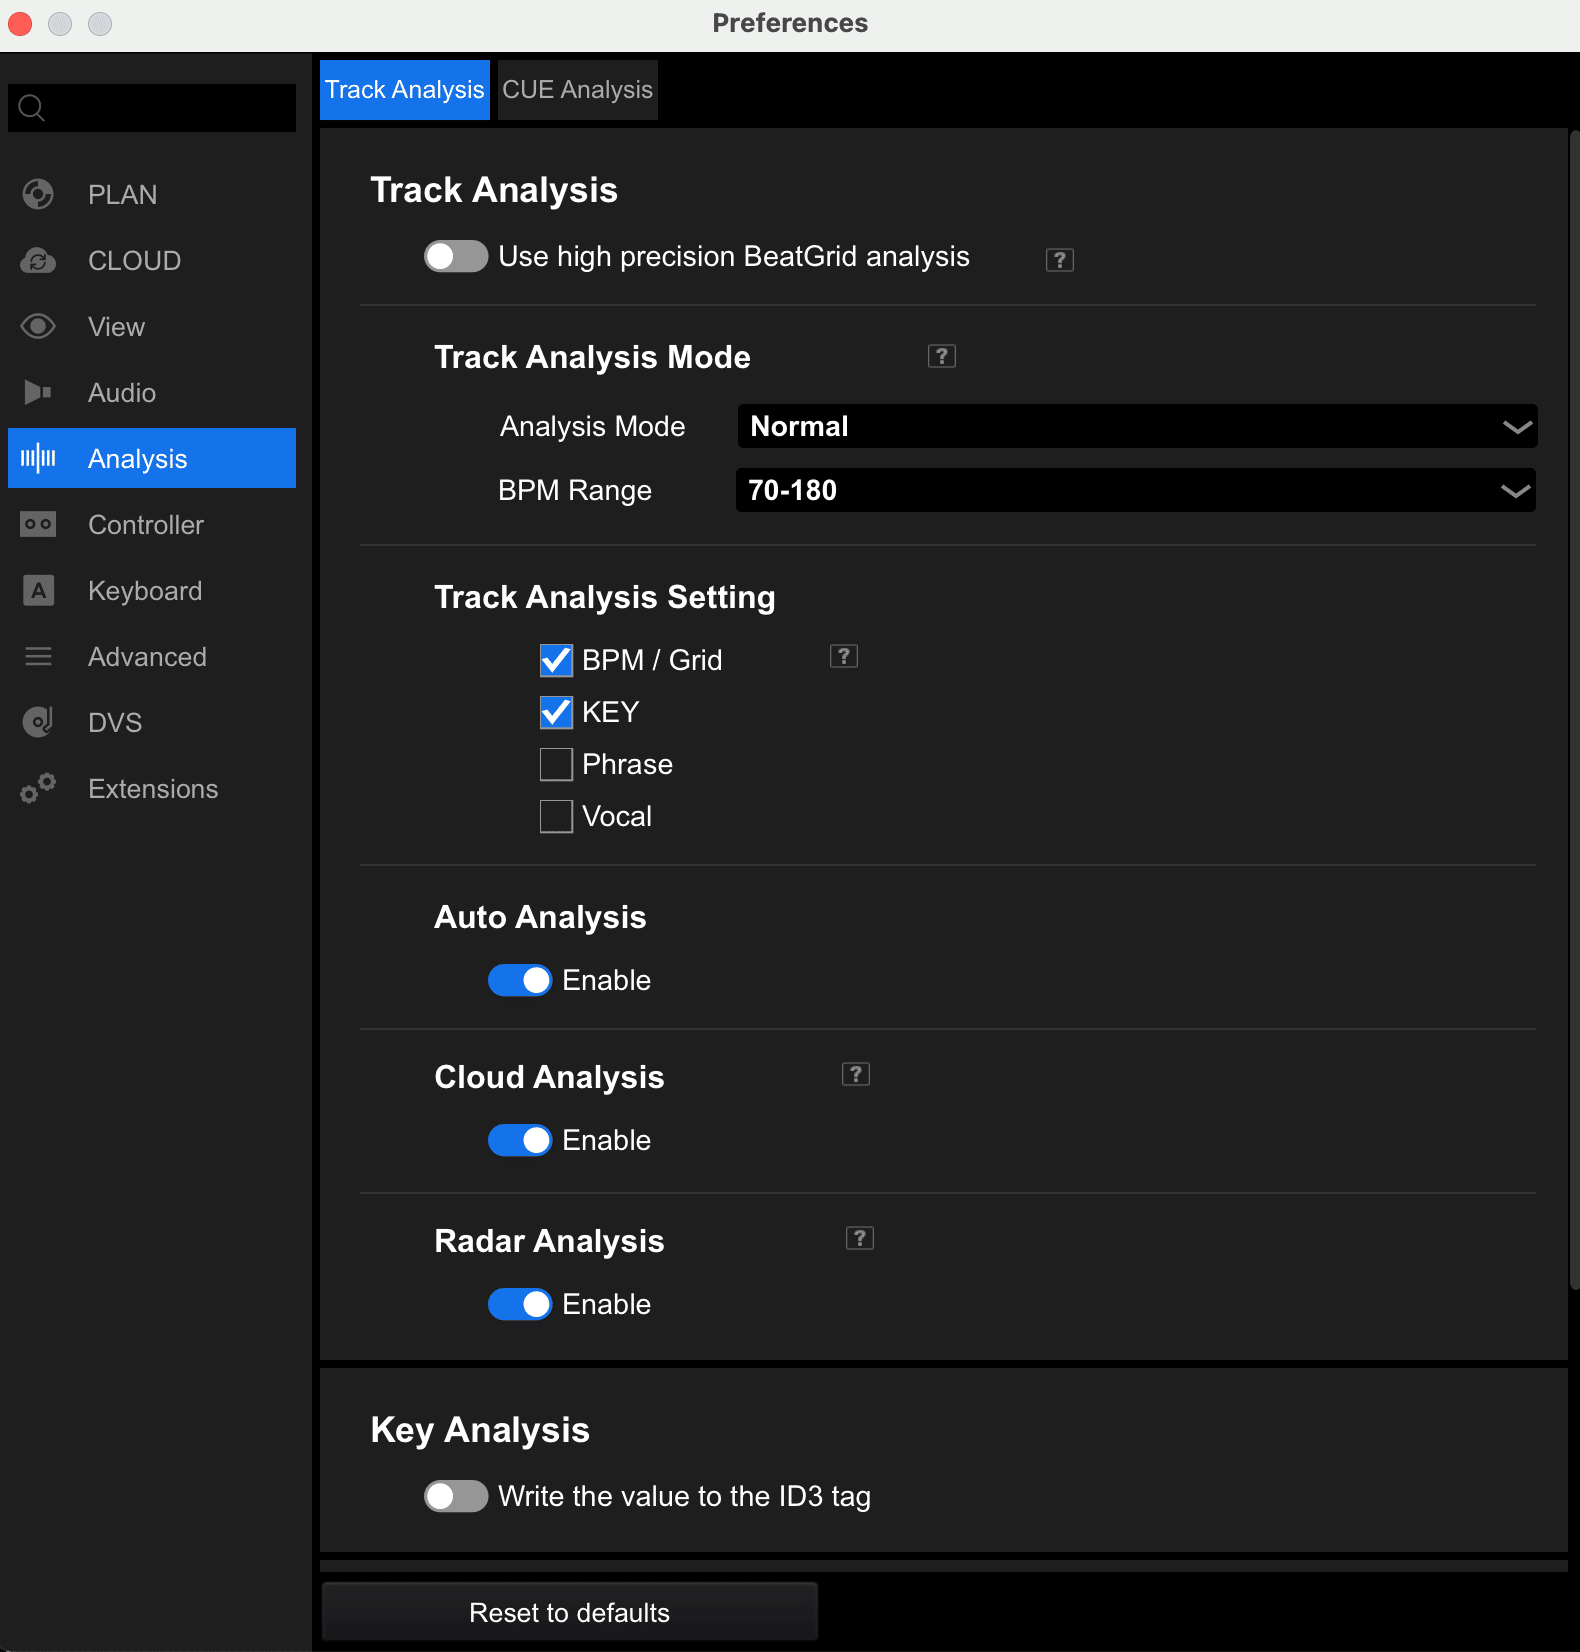
Task: Enable high precision BeatGrid analysis toggle
Action: pyautogui.click(x=455, y=256)
